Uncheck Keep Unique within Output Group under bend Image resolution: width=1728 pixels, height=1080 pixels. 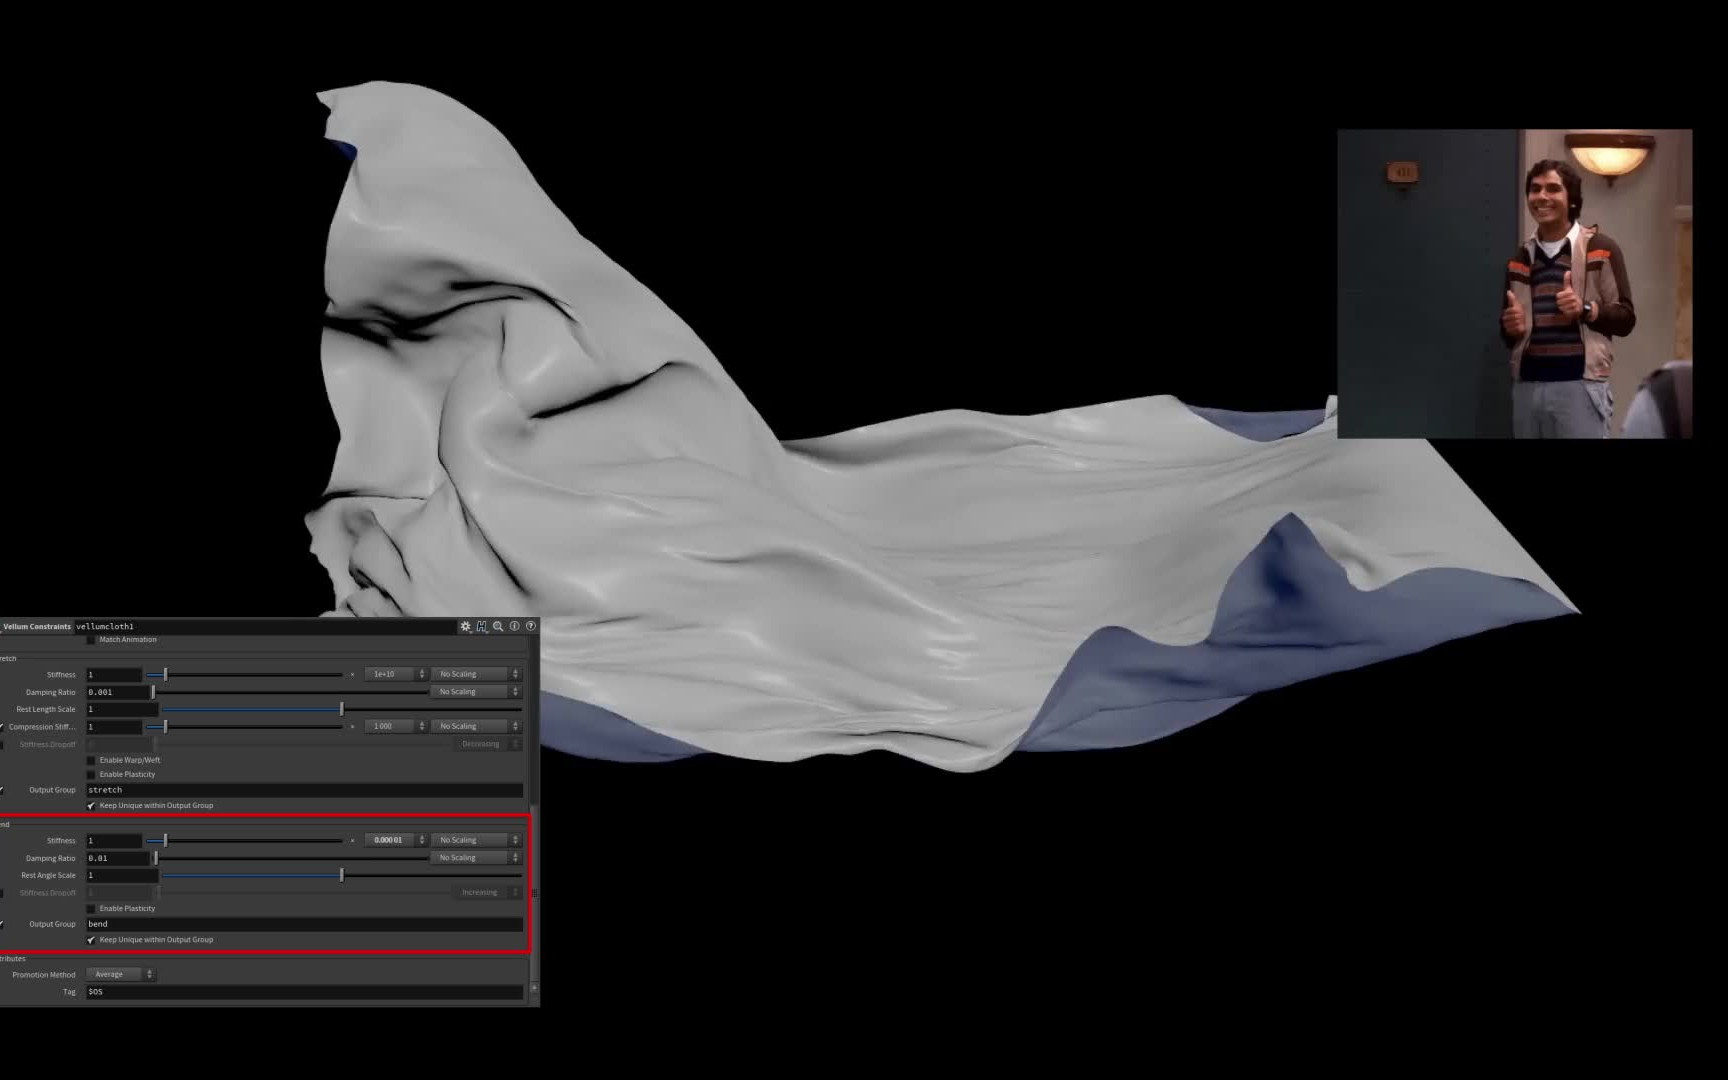(x=91, y=940)
